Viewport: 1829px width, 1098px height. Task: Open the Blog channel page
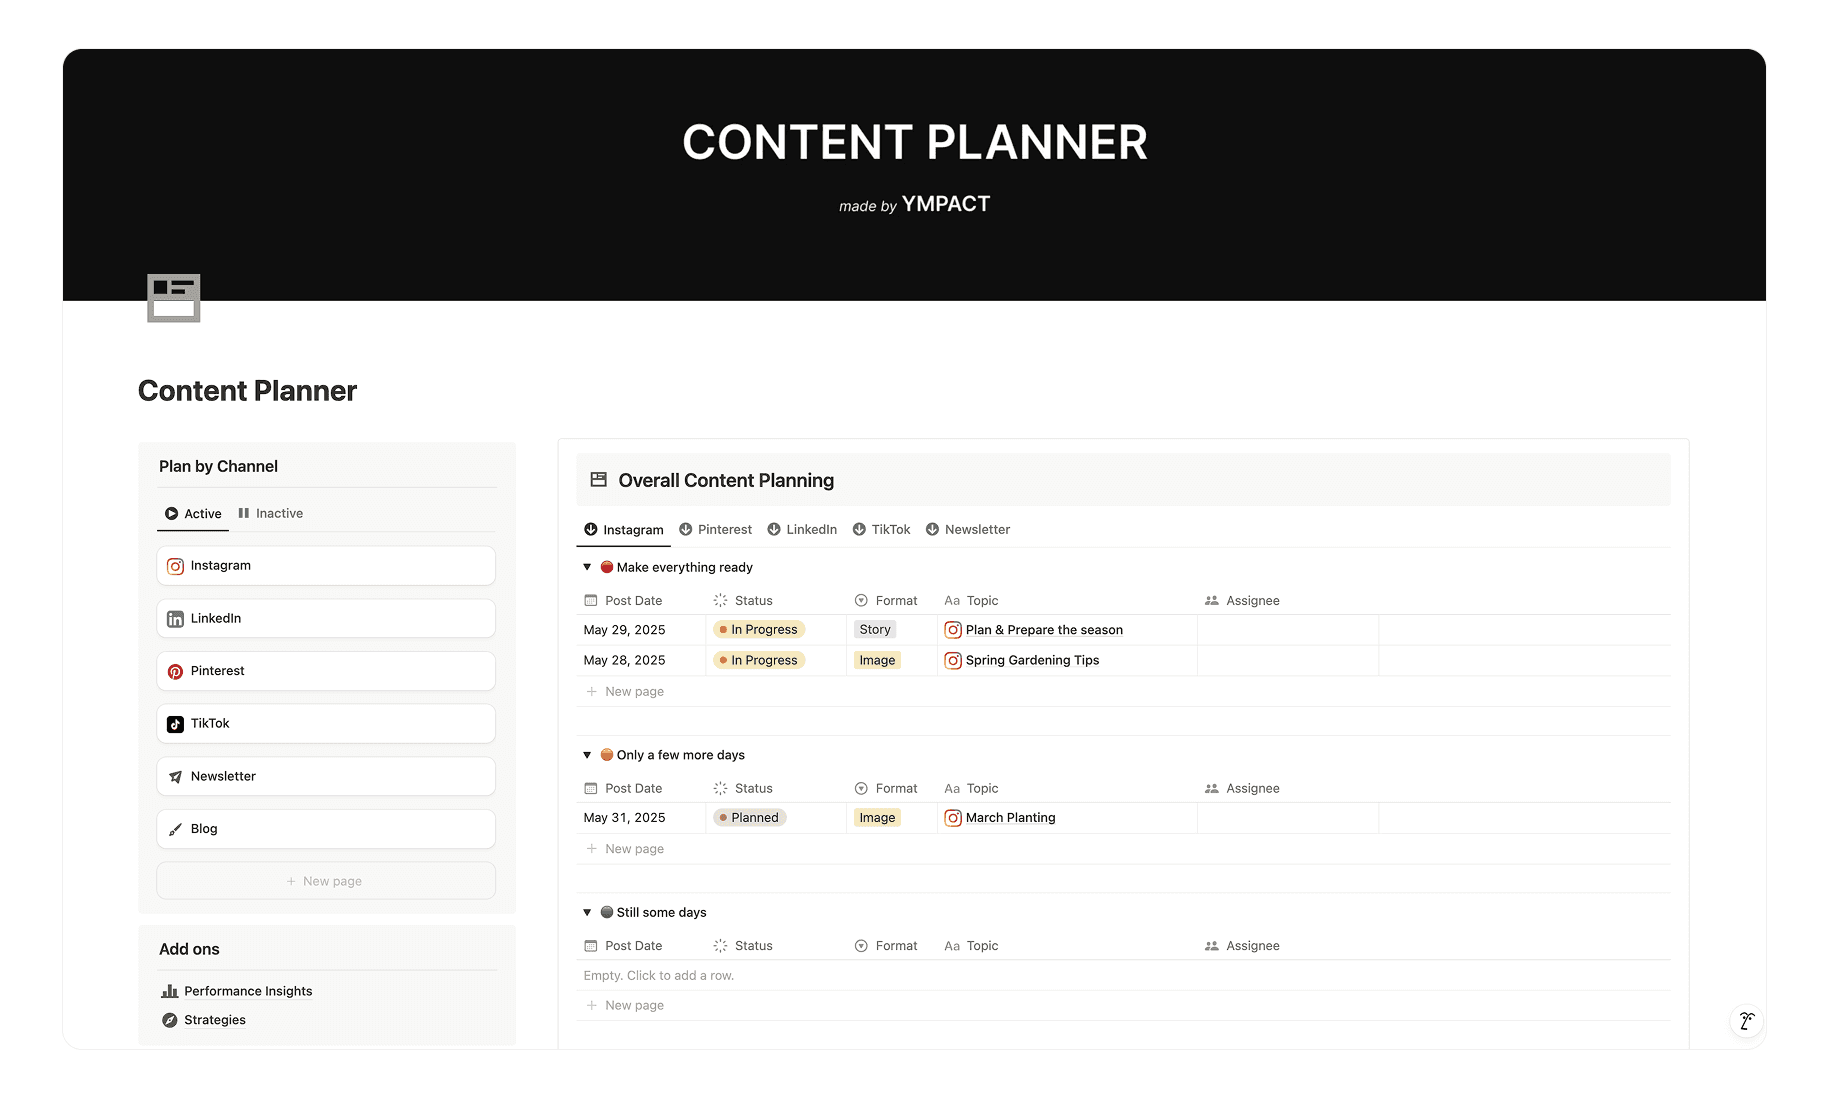point(326,829)
